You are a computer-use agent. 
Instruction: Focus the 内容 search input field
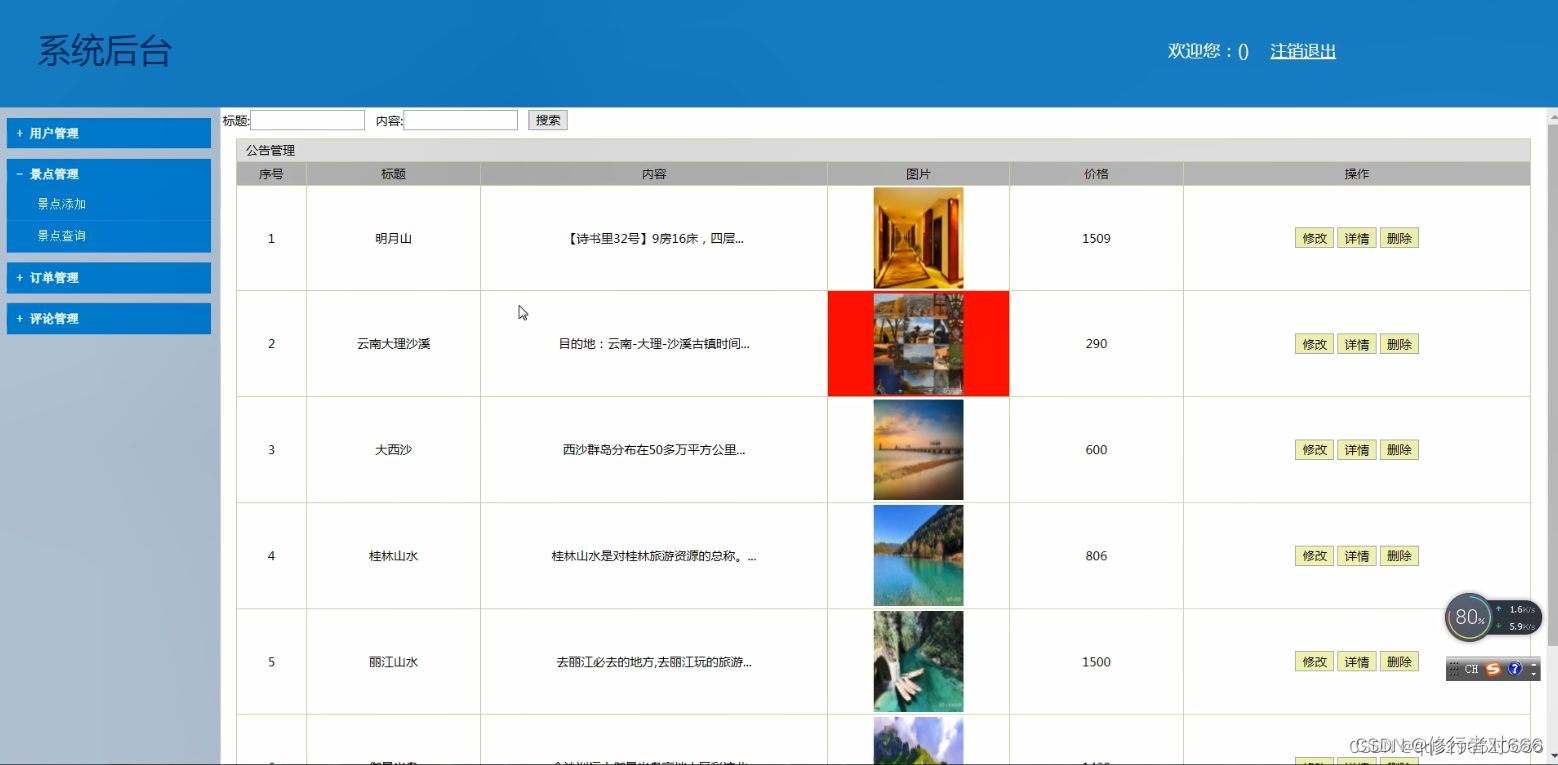(x=460, y=120)
